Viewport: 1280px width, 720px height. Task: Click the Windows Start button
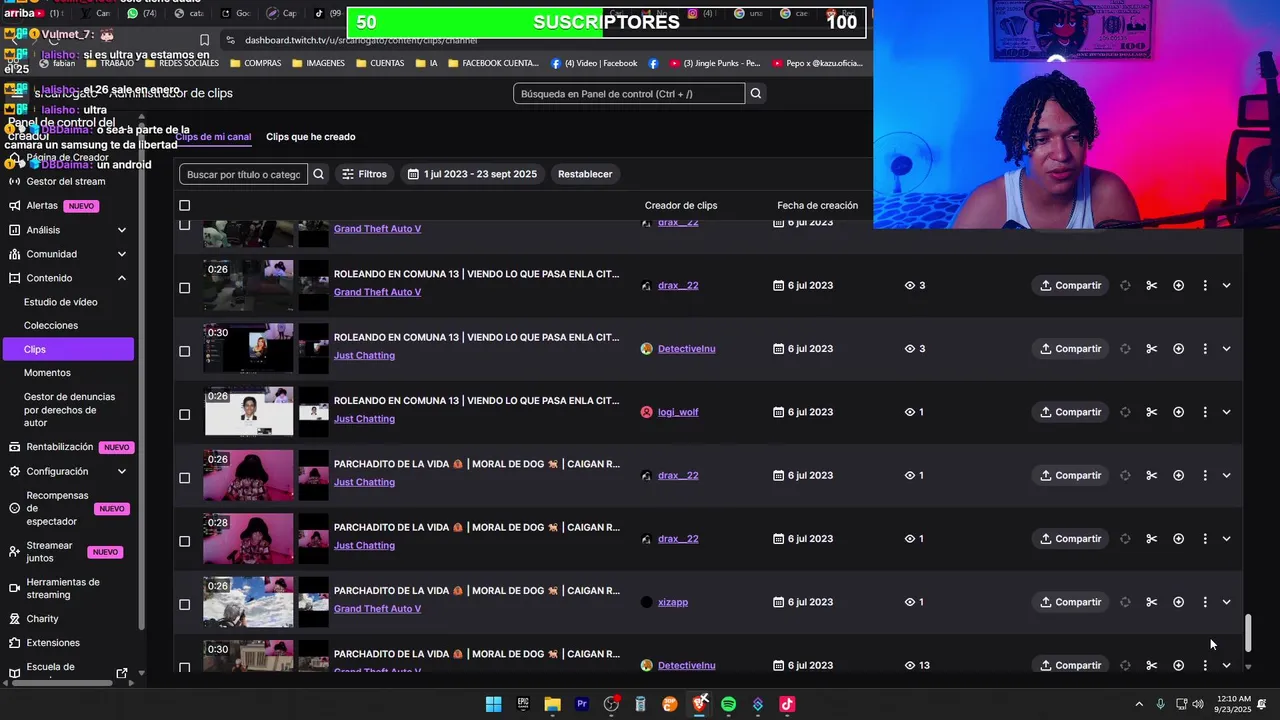[x=493, y=704]
